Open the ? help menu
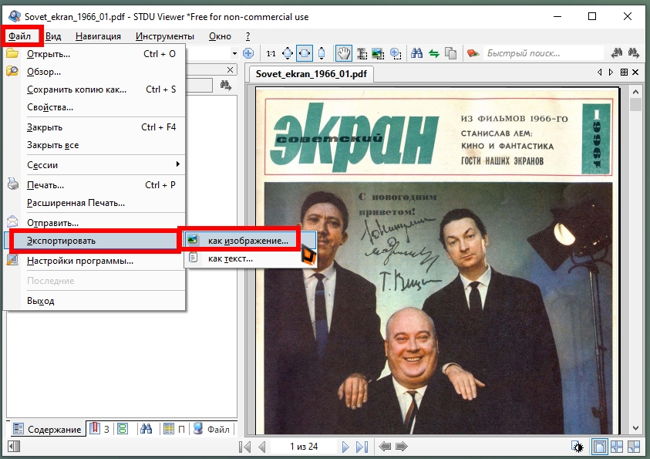Screen dimensions: 650x459 (248, 36)
